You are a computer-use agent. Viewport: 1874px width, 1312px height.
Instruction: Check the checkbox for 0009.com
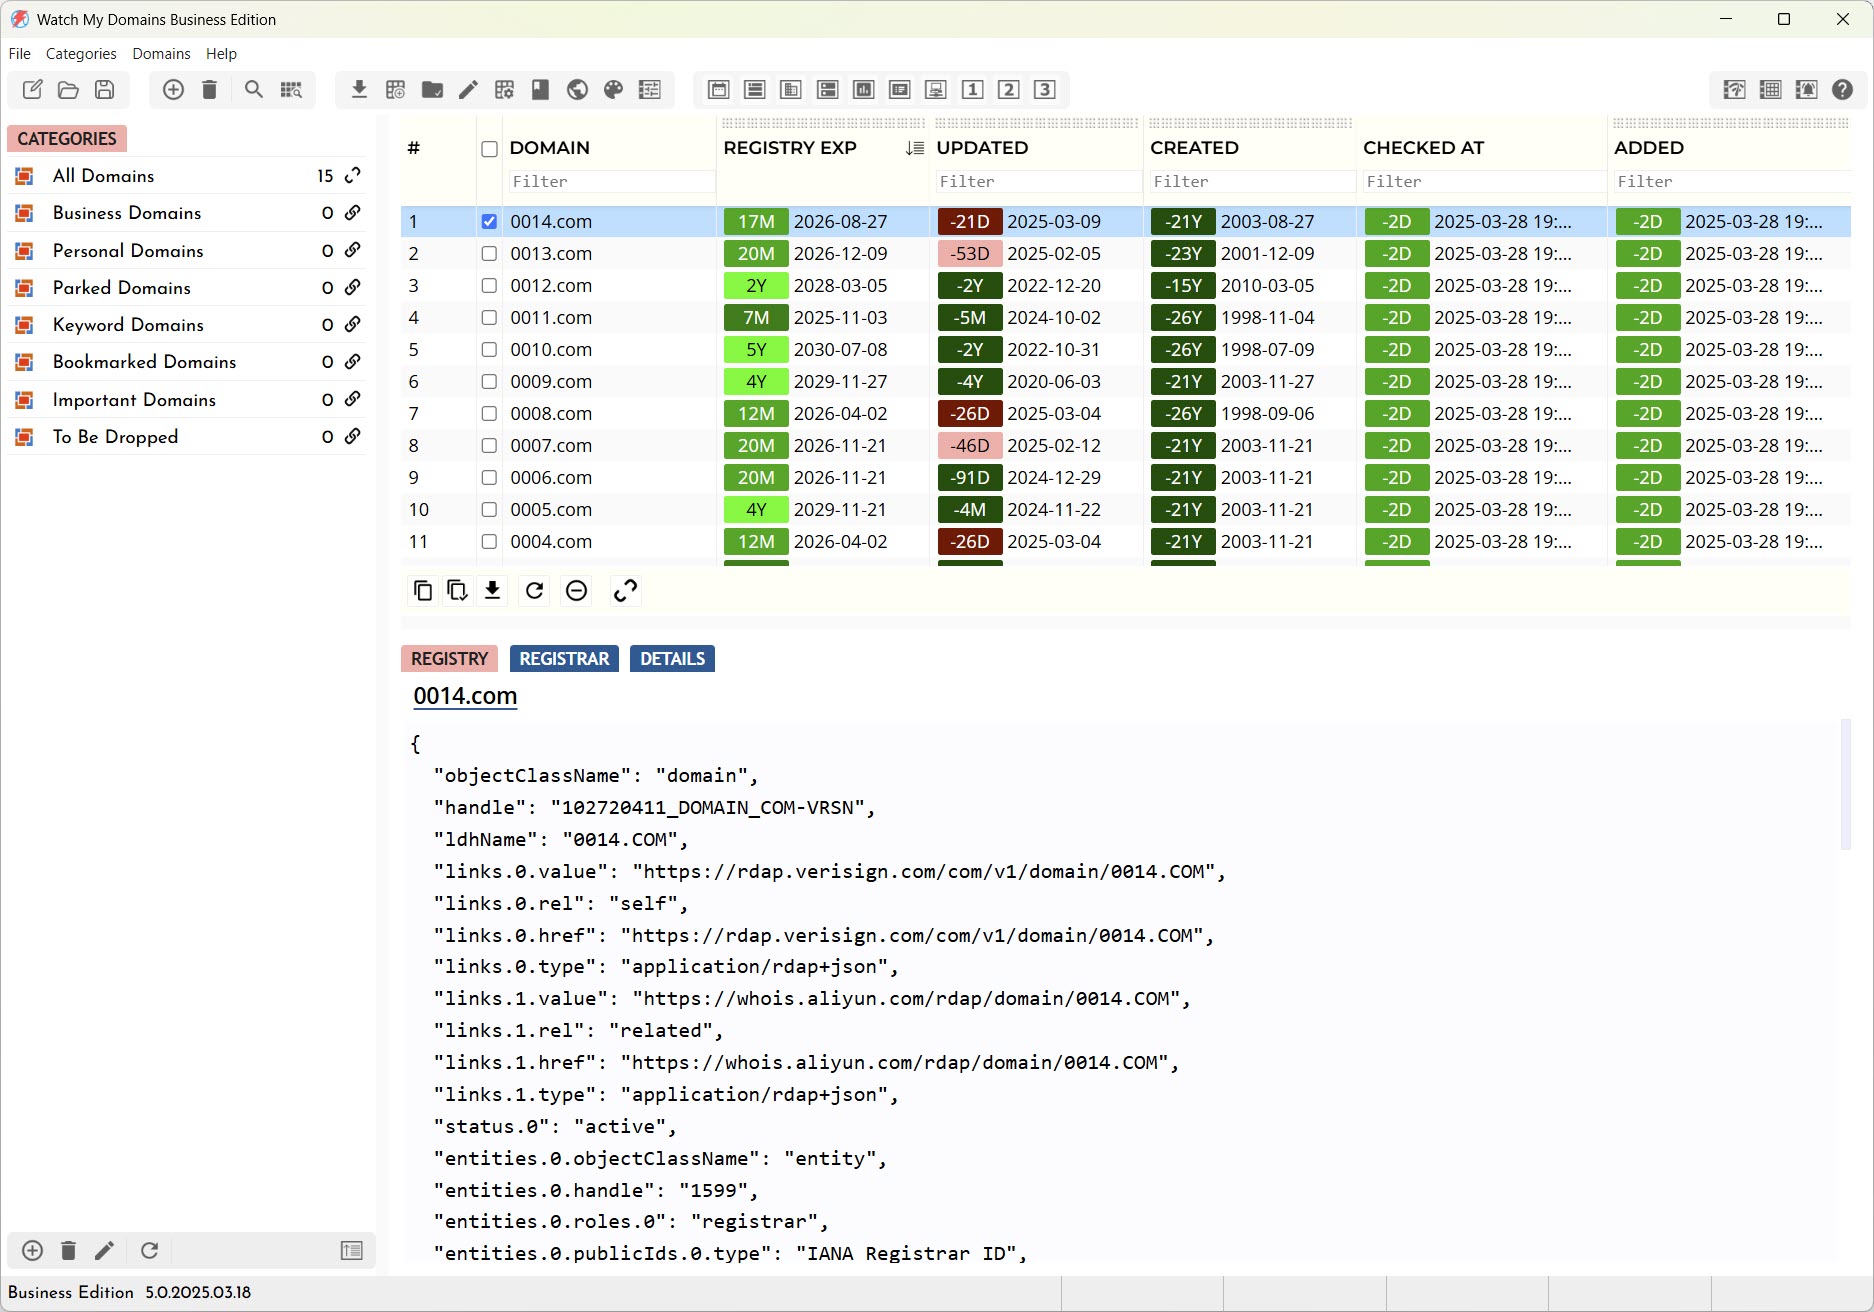(489, 382)
